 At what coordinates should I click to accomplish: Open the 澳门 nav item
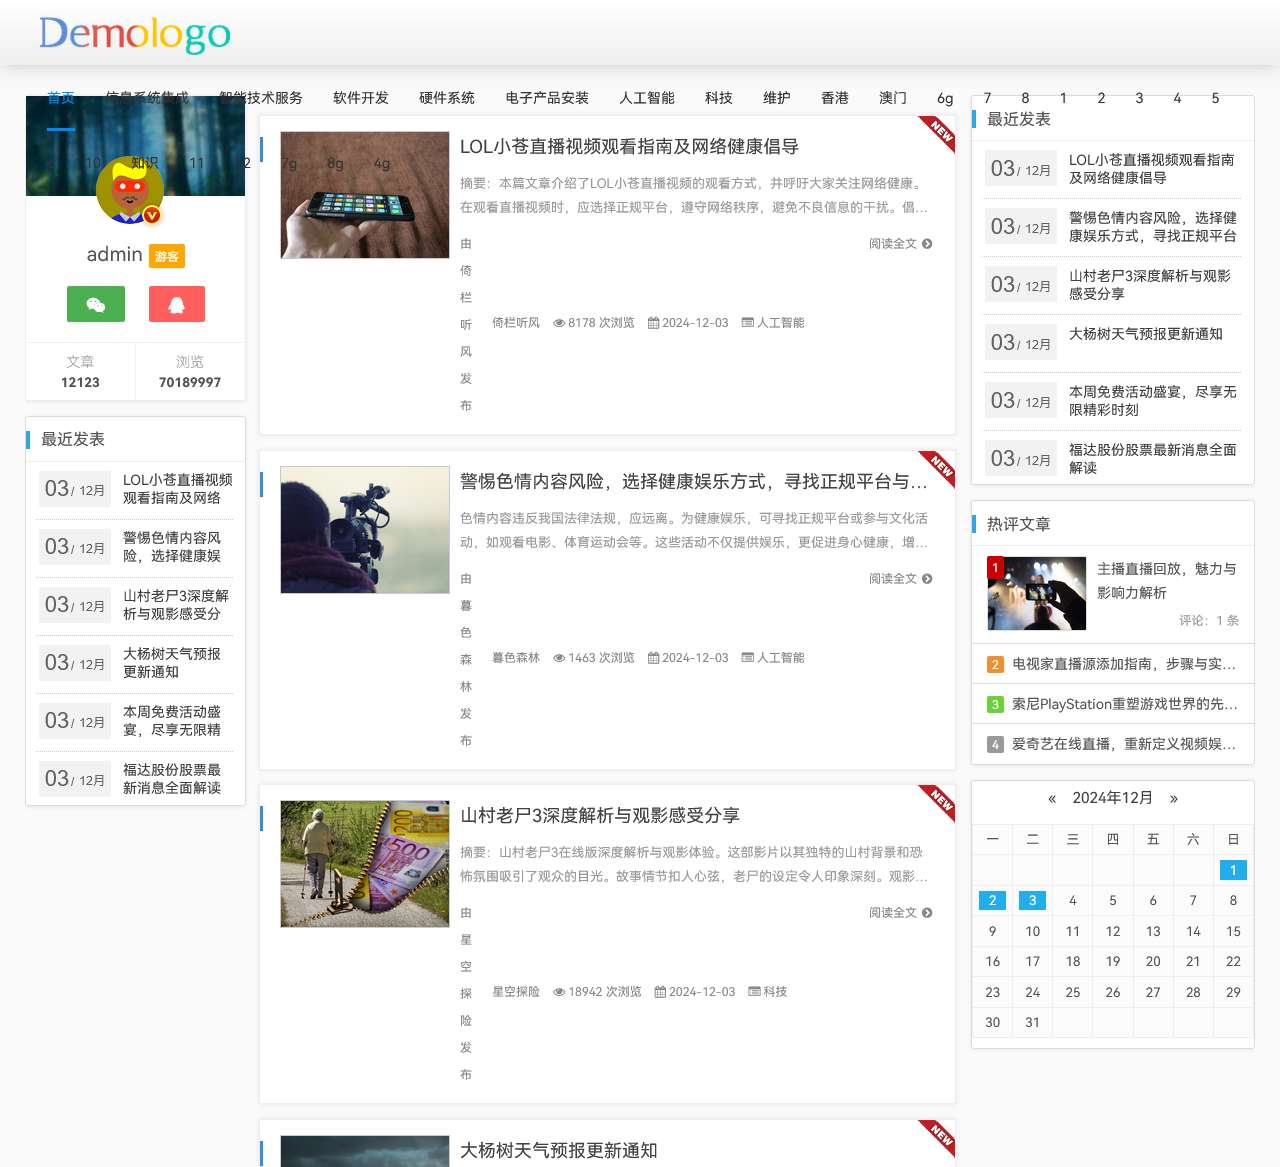[x=893, y=98]
